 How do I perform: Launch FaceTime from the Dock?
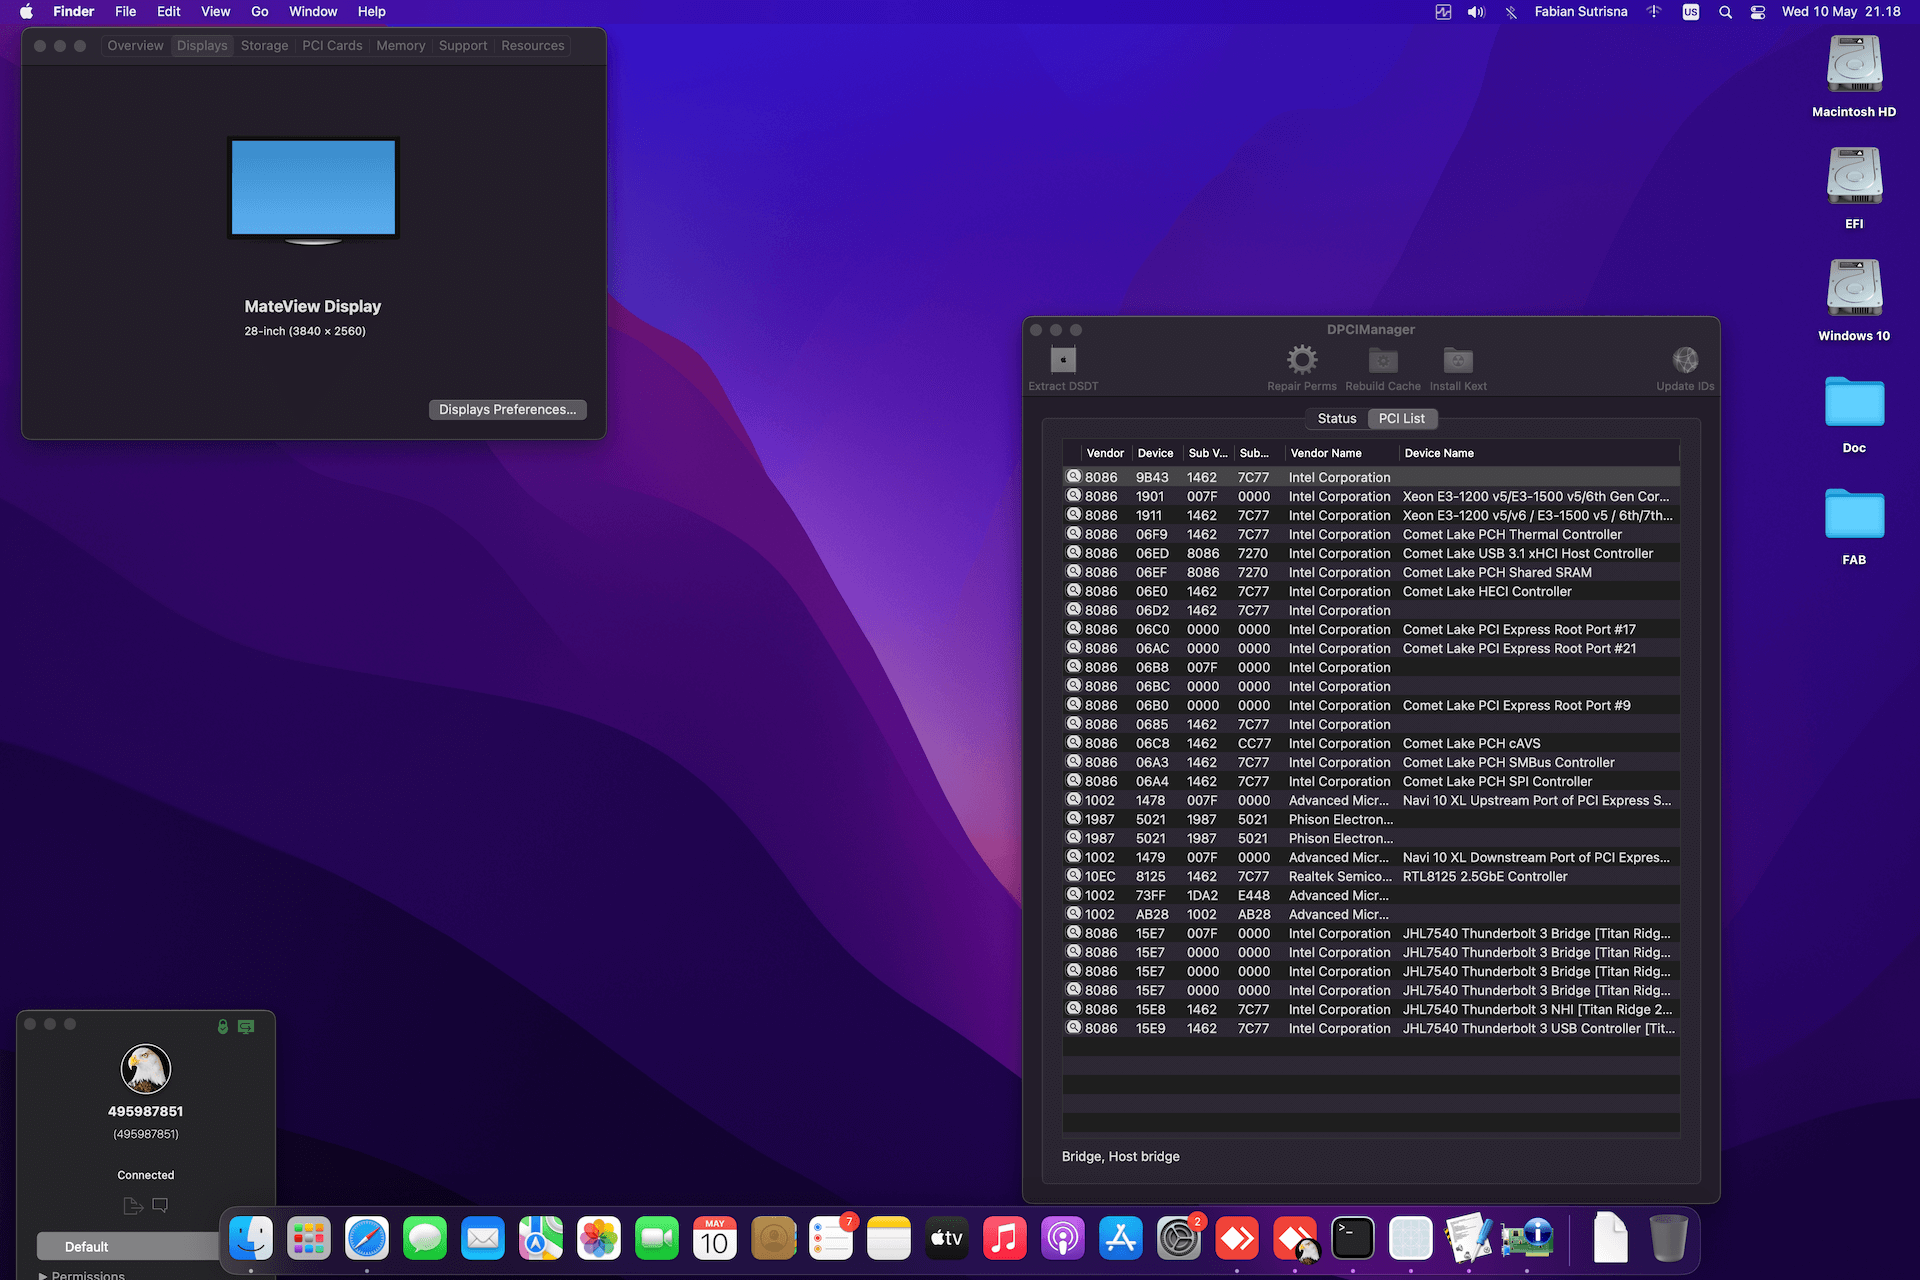pyautogui.click(x=657, y=1239)
